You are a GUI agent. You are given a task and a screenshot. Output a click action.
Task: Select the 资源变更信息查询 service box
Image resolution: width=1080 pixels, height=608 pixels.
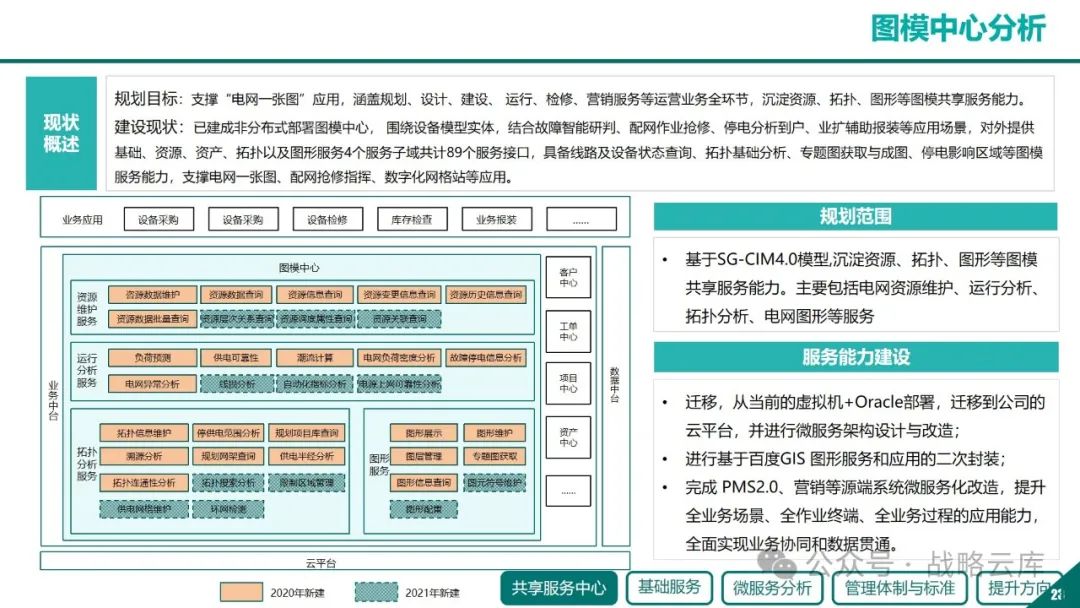click(x=399, y=295)
